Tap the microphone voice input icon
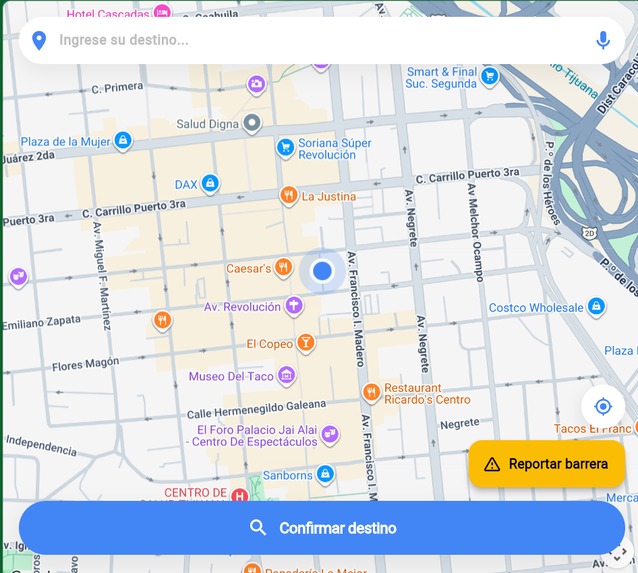 click(603, 40)
